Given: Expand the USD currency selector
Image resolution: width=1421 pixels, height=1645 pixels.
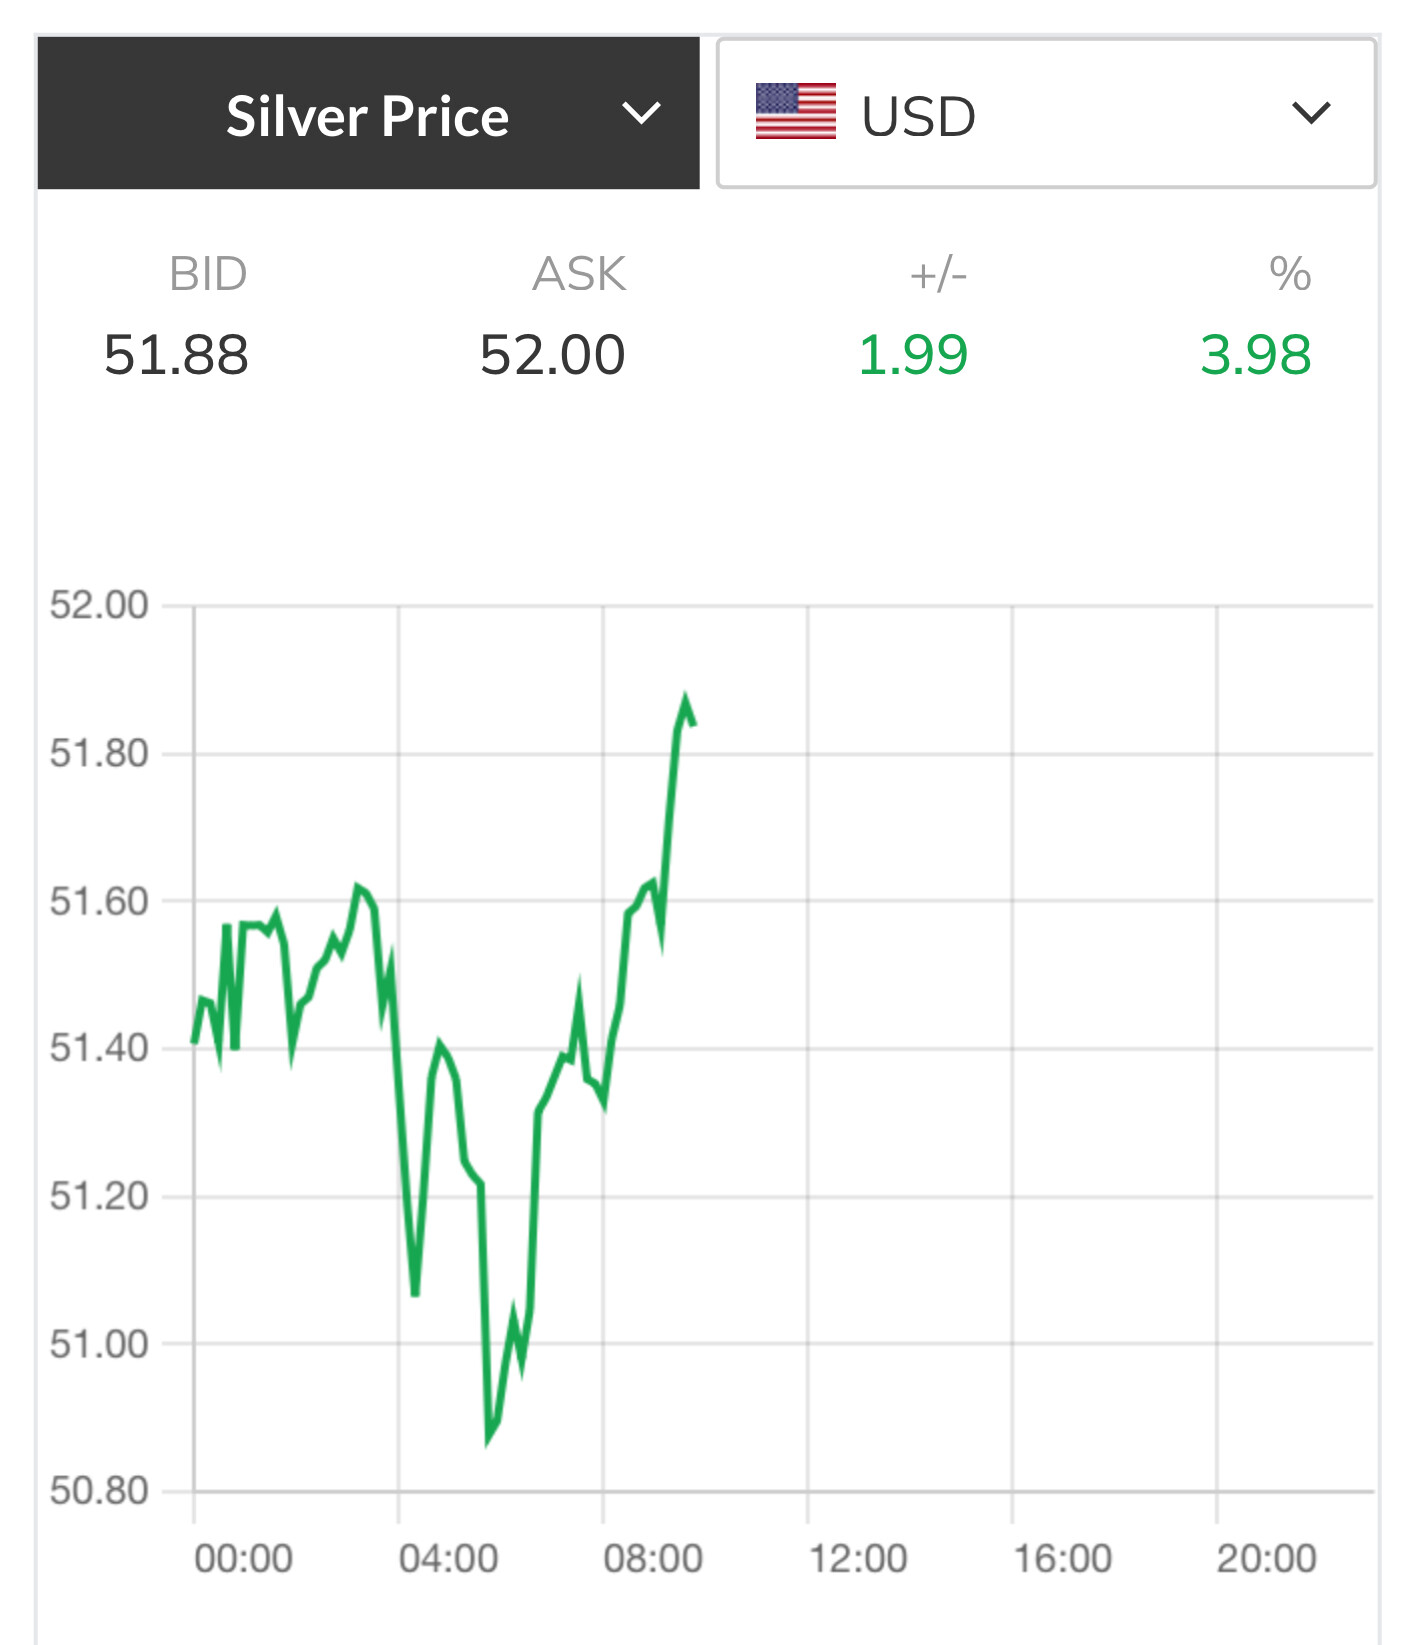Looking at the screenshot, I should click(x=1047, y=113).
